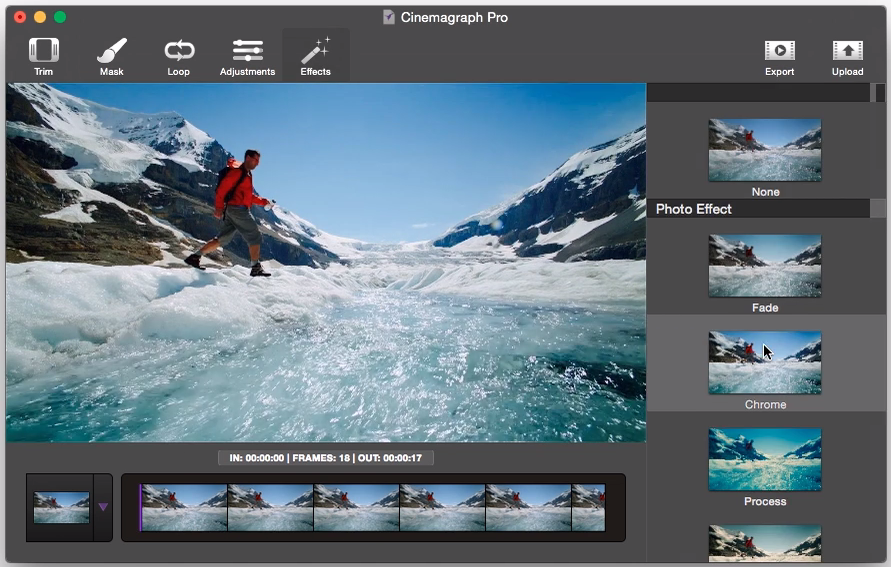This screenshot has height=567, width=891.
Task: Select the Chrome photo effect
Action: (765, 363)
